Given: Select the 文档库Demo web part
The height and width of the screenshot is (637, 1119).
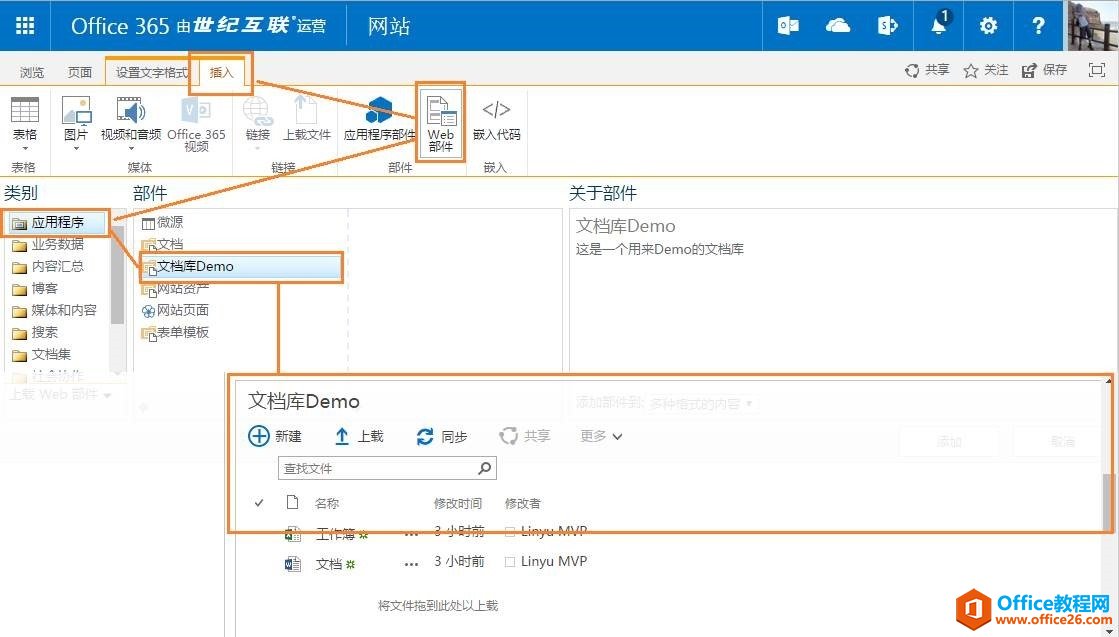Looking at the screenshot, I should (x=241, y=267).
